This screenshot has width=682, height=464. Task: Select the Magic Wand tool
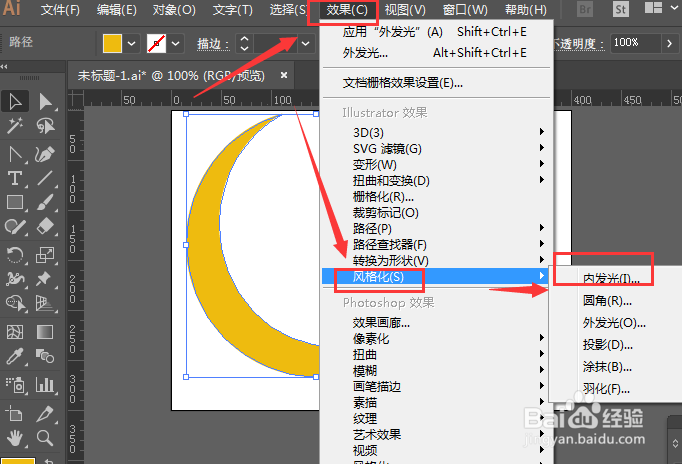15,126
